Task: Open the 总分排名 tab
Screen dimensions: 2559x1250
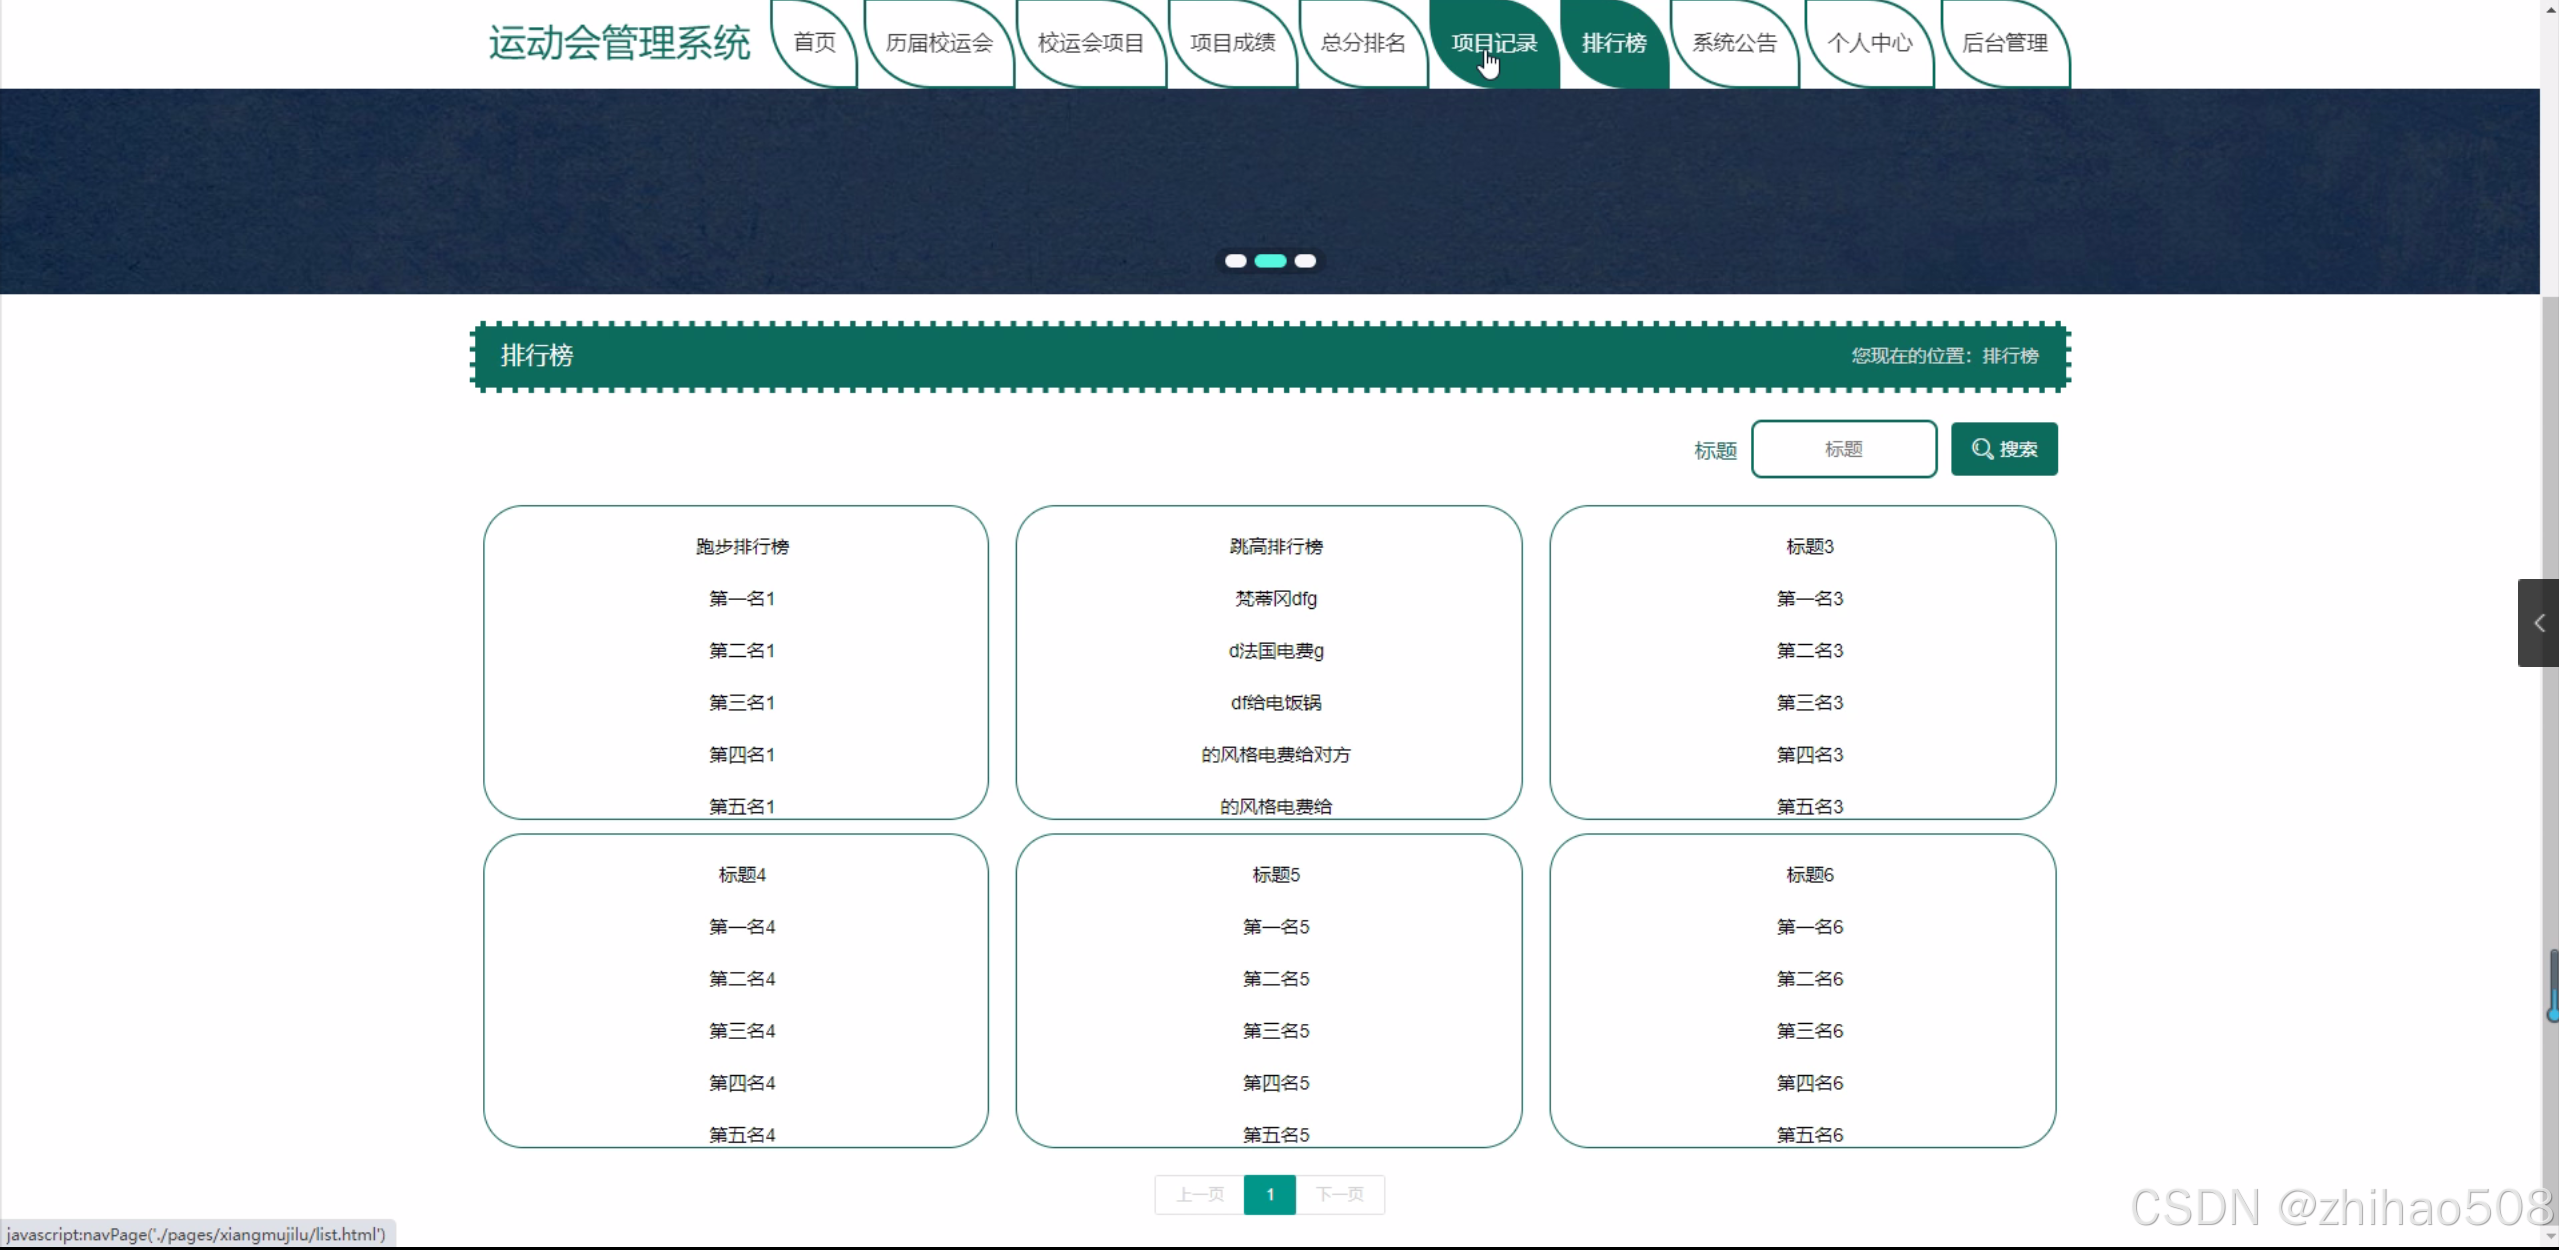Action: coord(1363,43)
